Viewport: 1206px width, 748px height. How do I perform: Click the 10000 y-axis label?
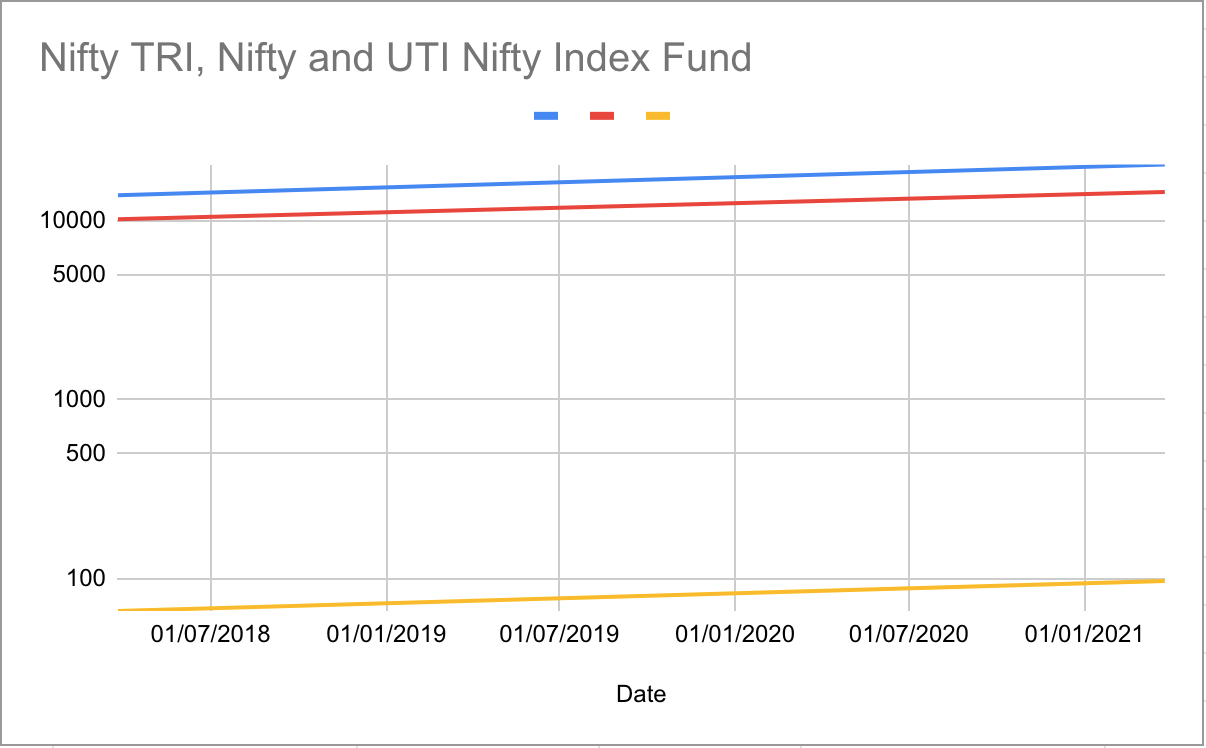click(72, 220)
